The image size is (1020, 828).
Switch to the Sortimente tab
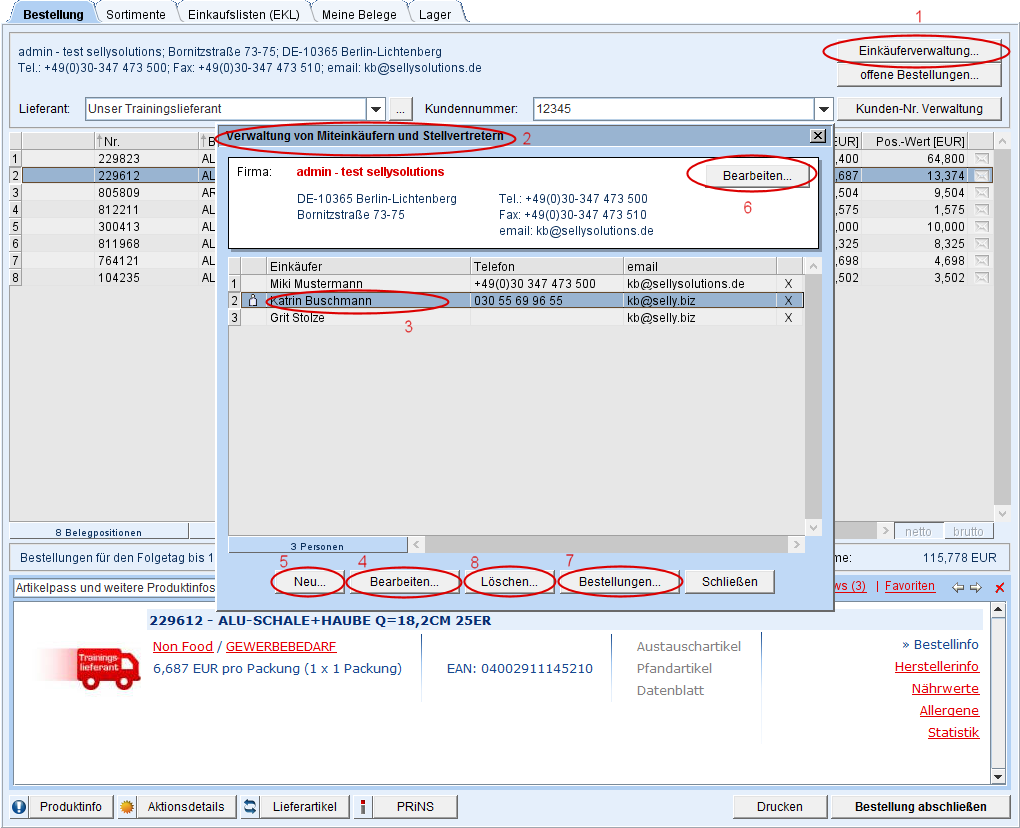(136, 14)
